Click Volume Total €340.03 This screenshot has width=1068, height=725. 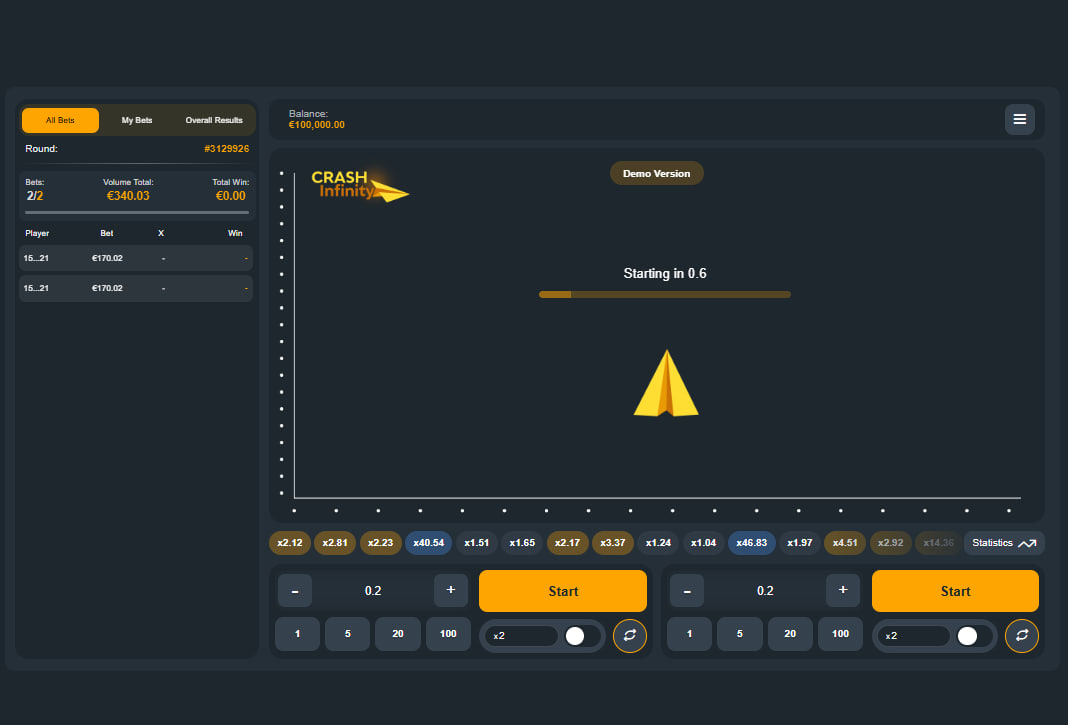[x=128, y=196]
